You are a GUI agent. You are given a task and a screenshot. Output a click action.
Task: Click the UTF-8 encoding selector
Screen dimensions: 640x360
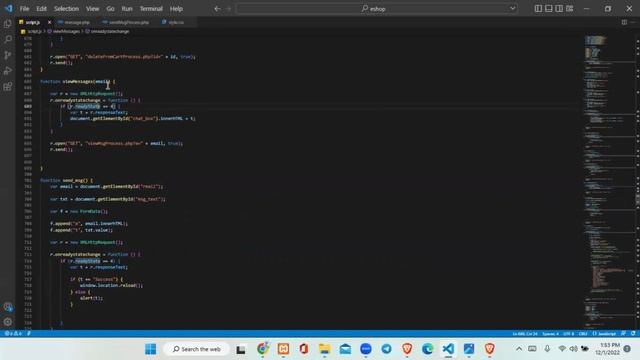pos(569,333)
